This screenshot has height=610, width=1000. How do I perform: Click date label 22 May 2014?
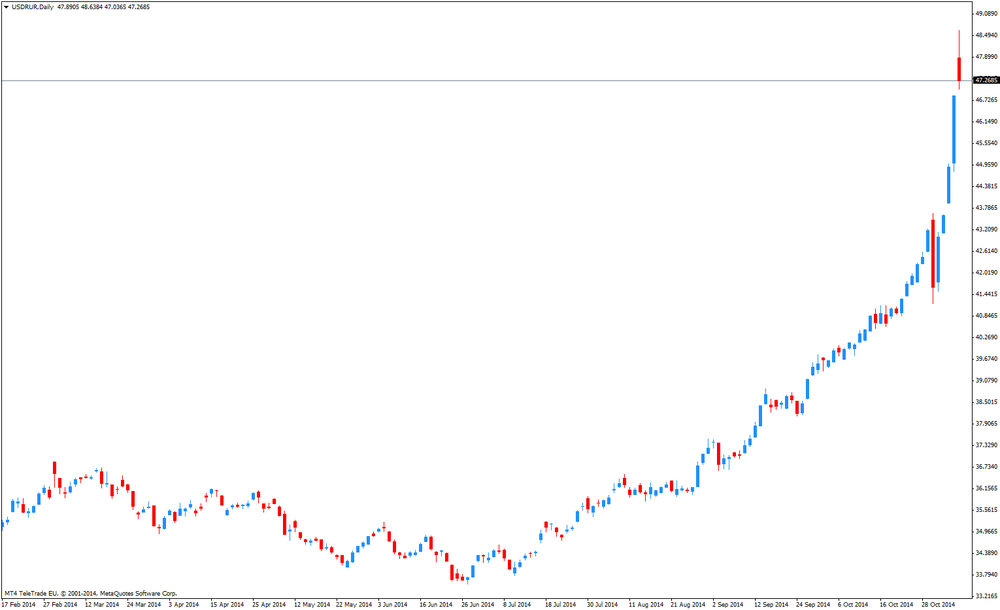(x=353, y=604)
